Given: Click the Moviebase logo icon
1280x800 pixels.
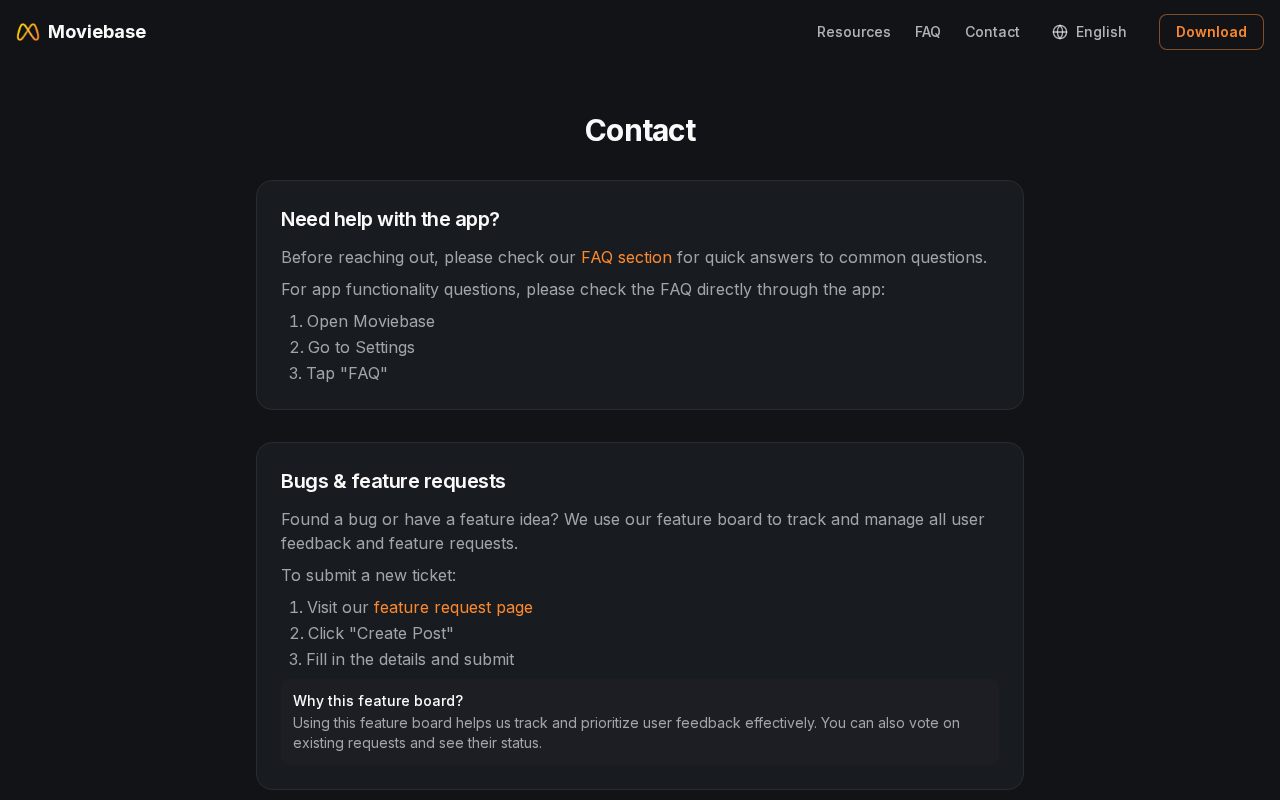Looking at the screenshot, I should point(28,32).
